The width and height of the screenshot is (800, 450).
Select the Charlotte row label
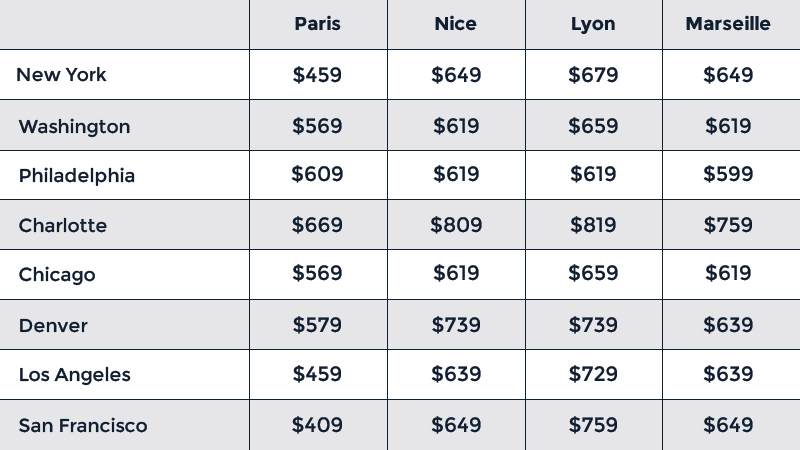63,226
